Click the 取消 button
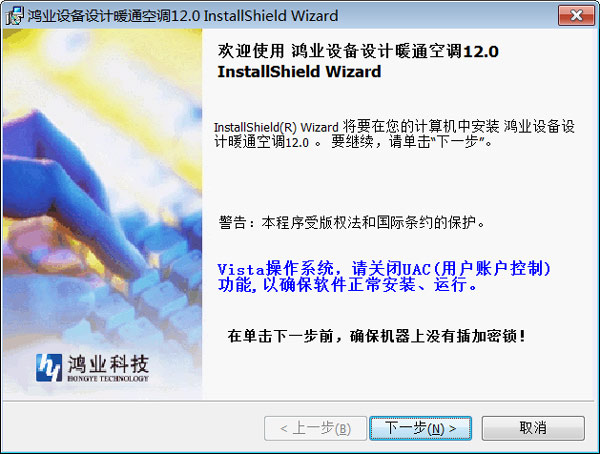This screenshot has height=454, width=600. [533, 428]
